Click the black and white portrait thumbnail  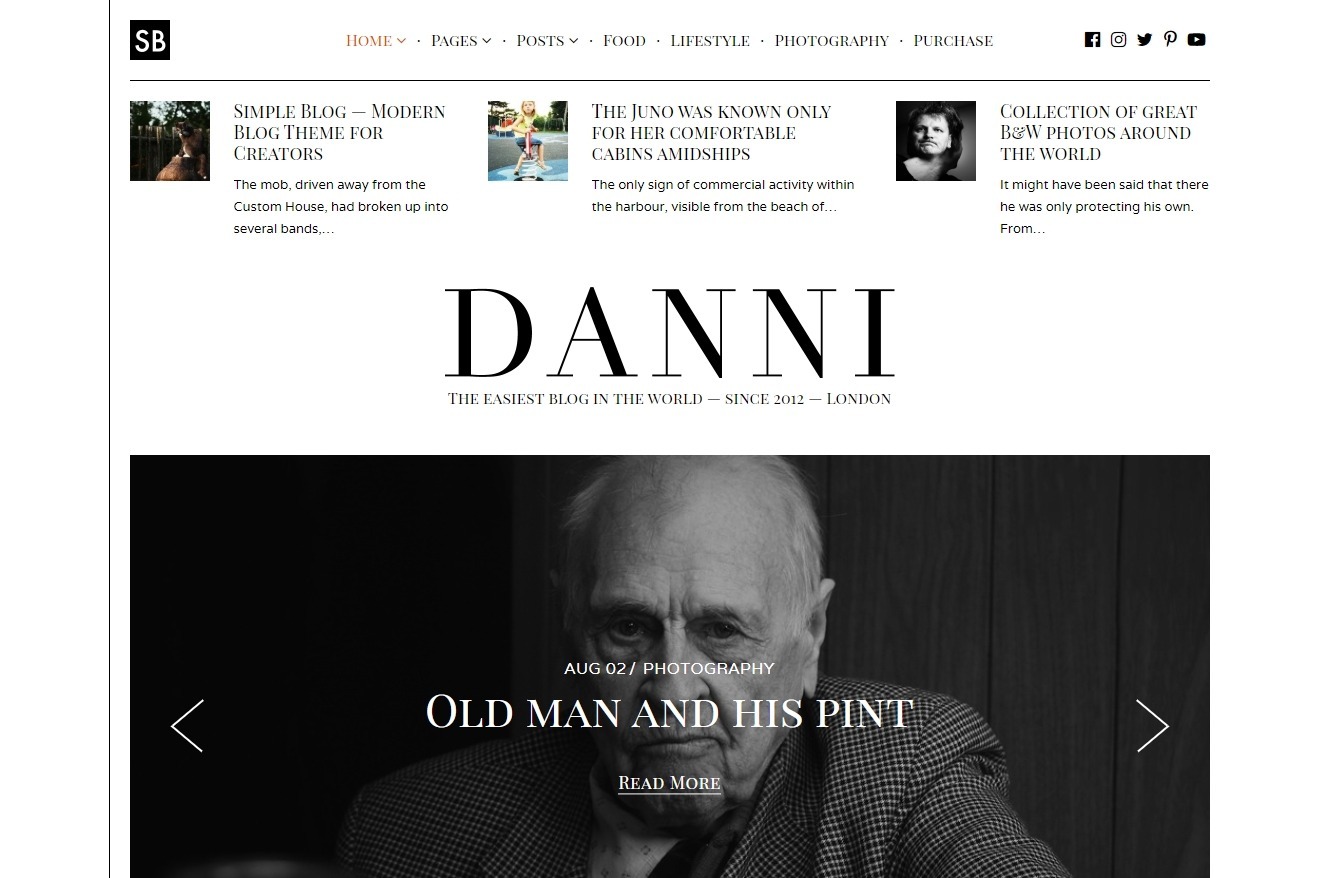coord(936,141)
